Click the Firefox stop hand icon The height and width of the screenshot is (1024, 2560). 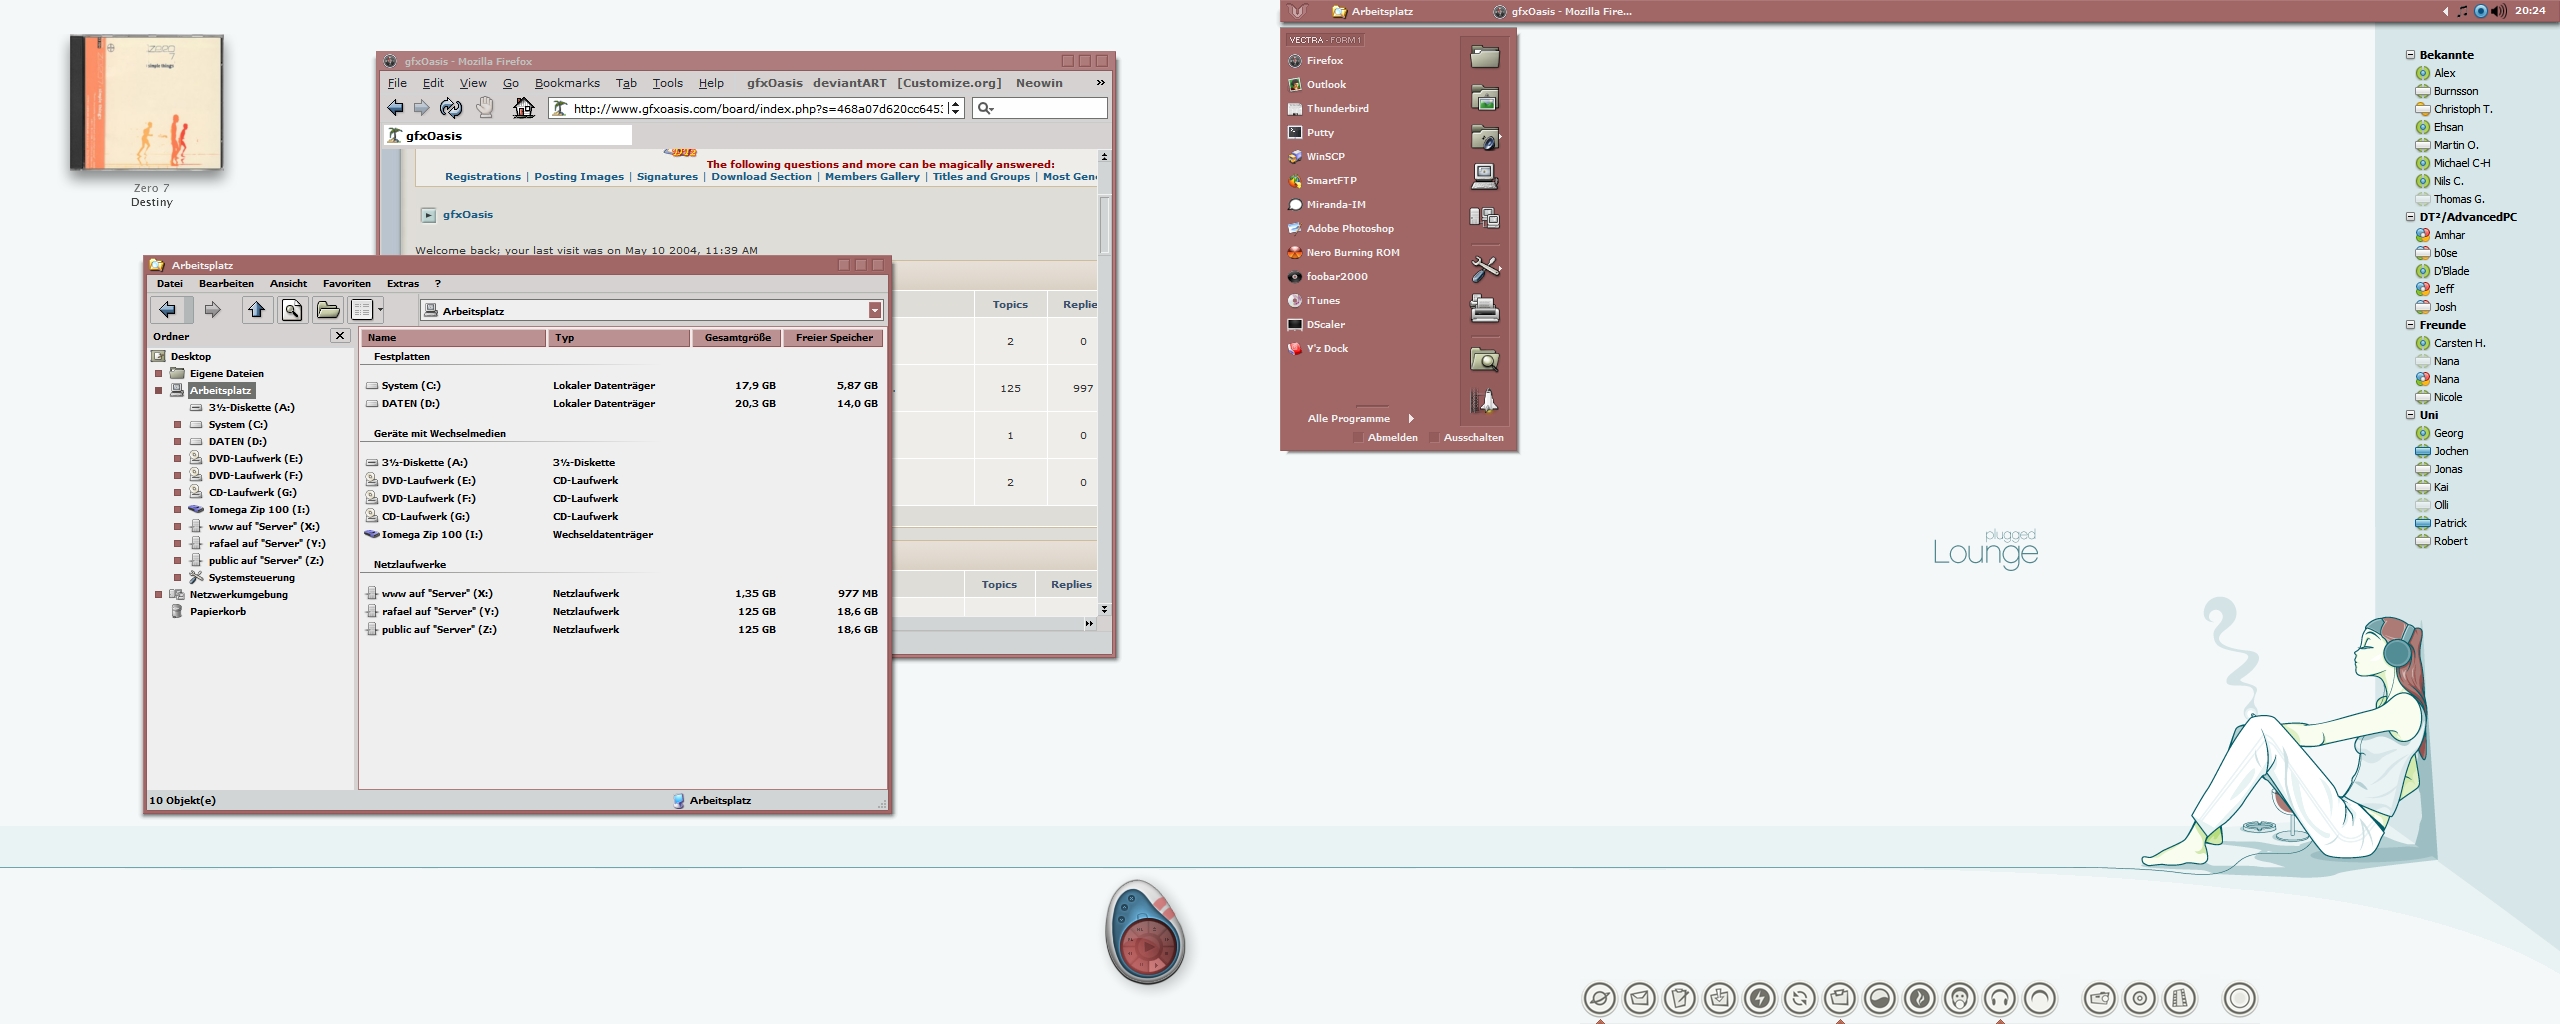click(485, 107)
